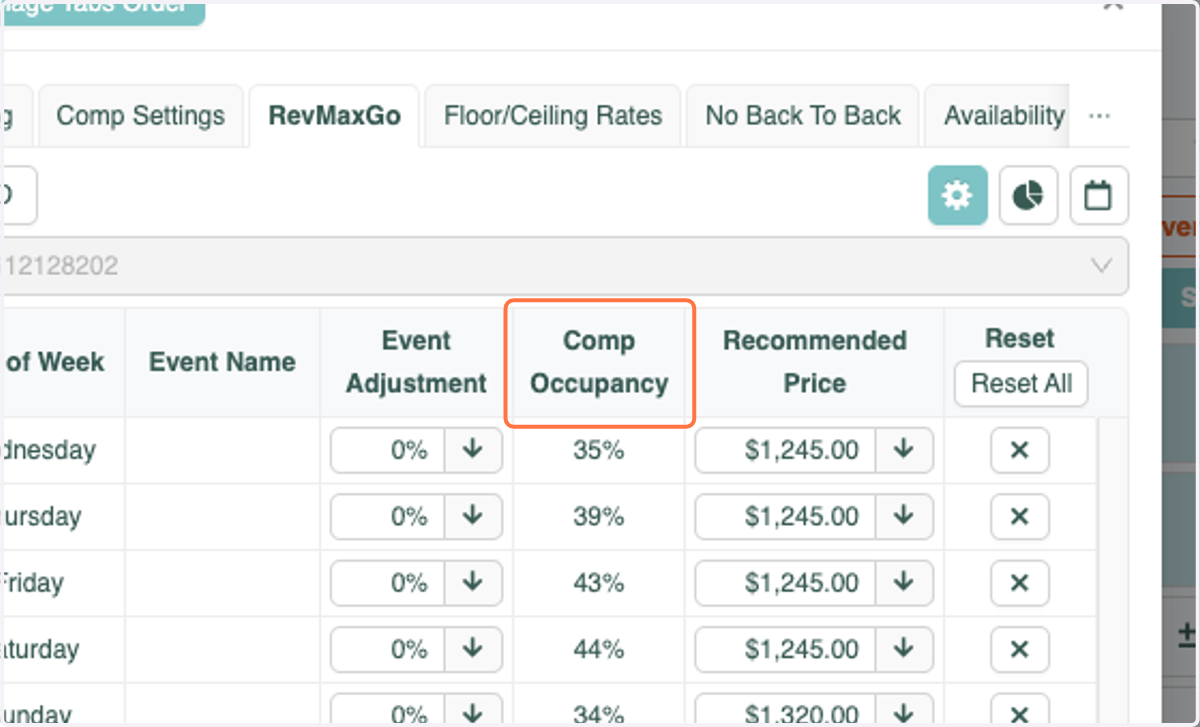Copy down event adjustment arrow for Friday row
The width and height of the screenshot is (1200, 727).
pyautogui.click(x=473, y=582)
